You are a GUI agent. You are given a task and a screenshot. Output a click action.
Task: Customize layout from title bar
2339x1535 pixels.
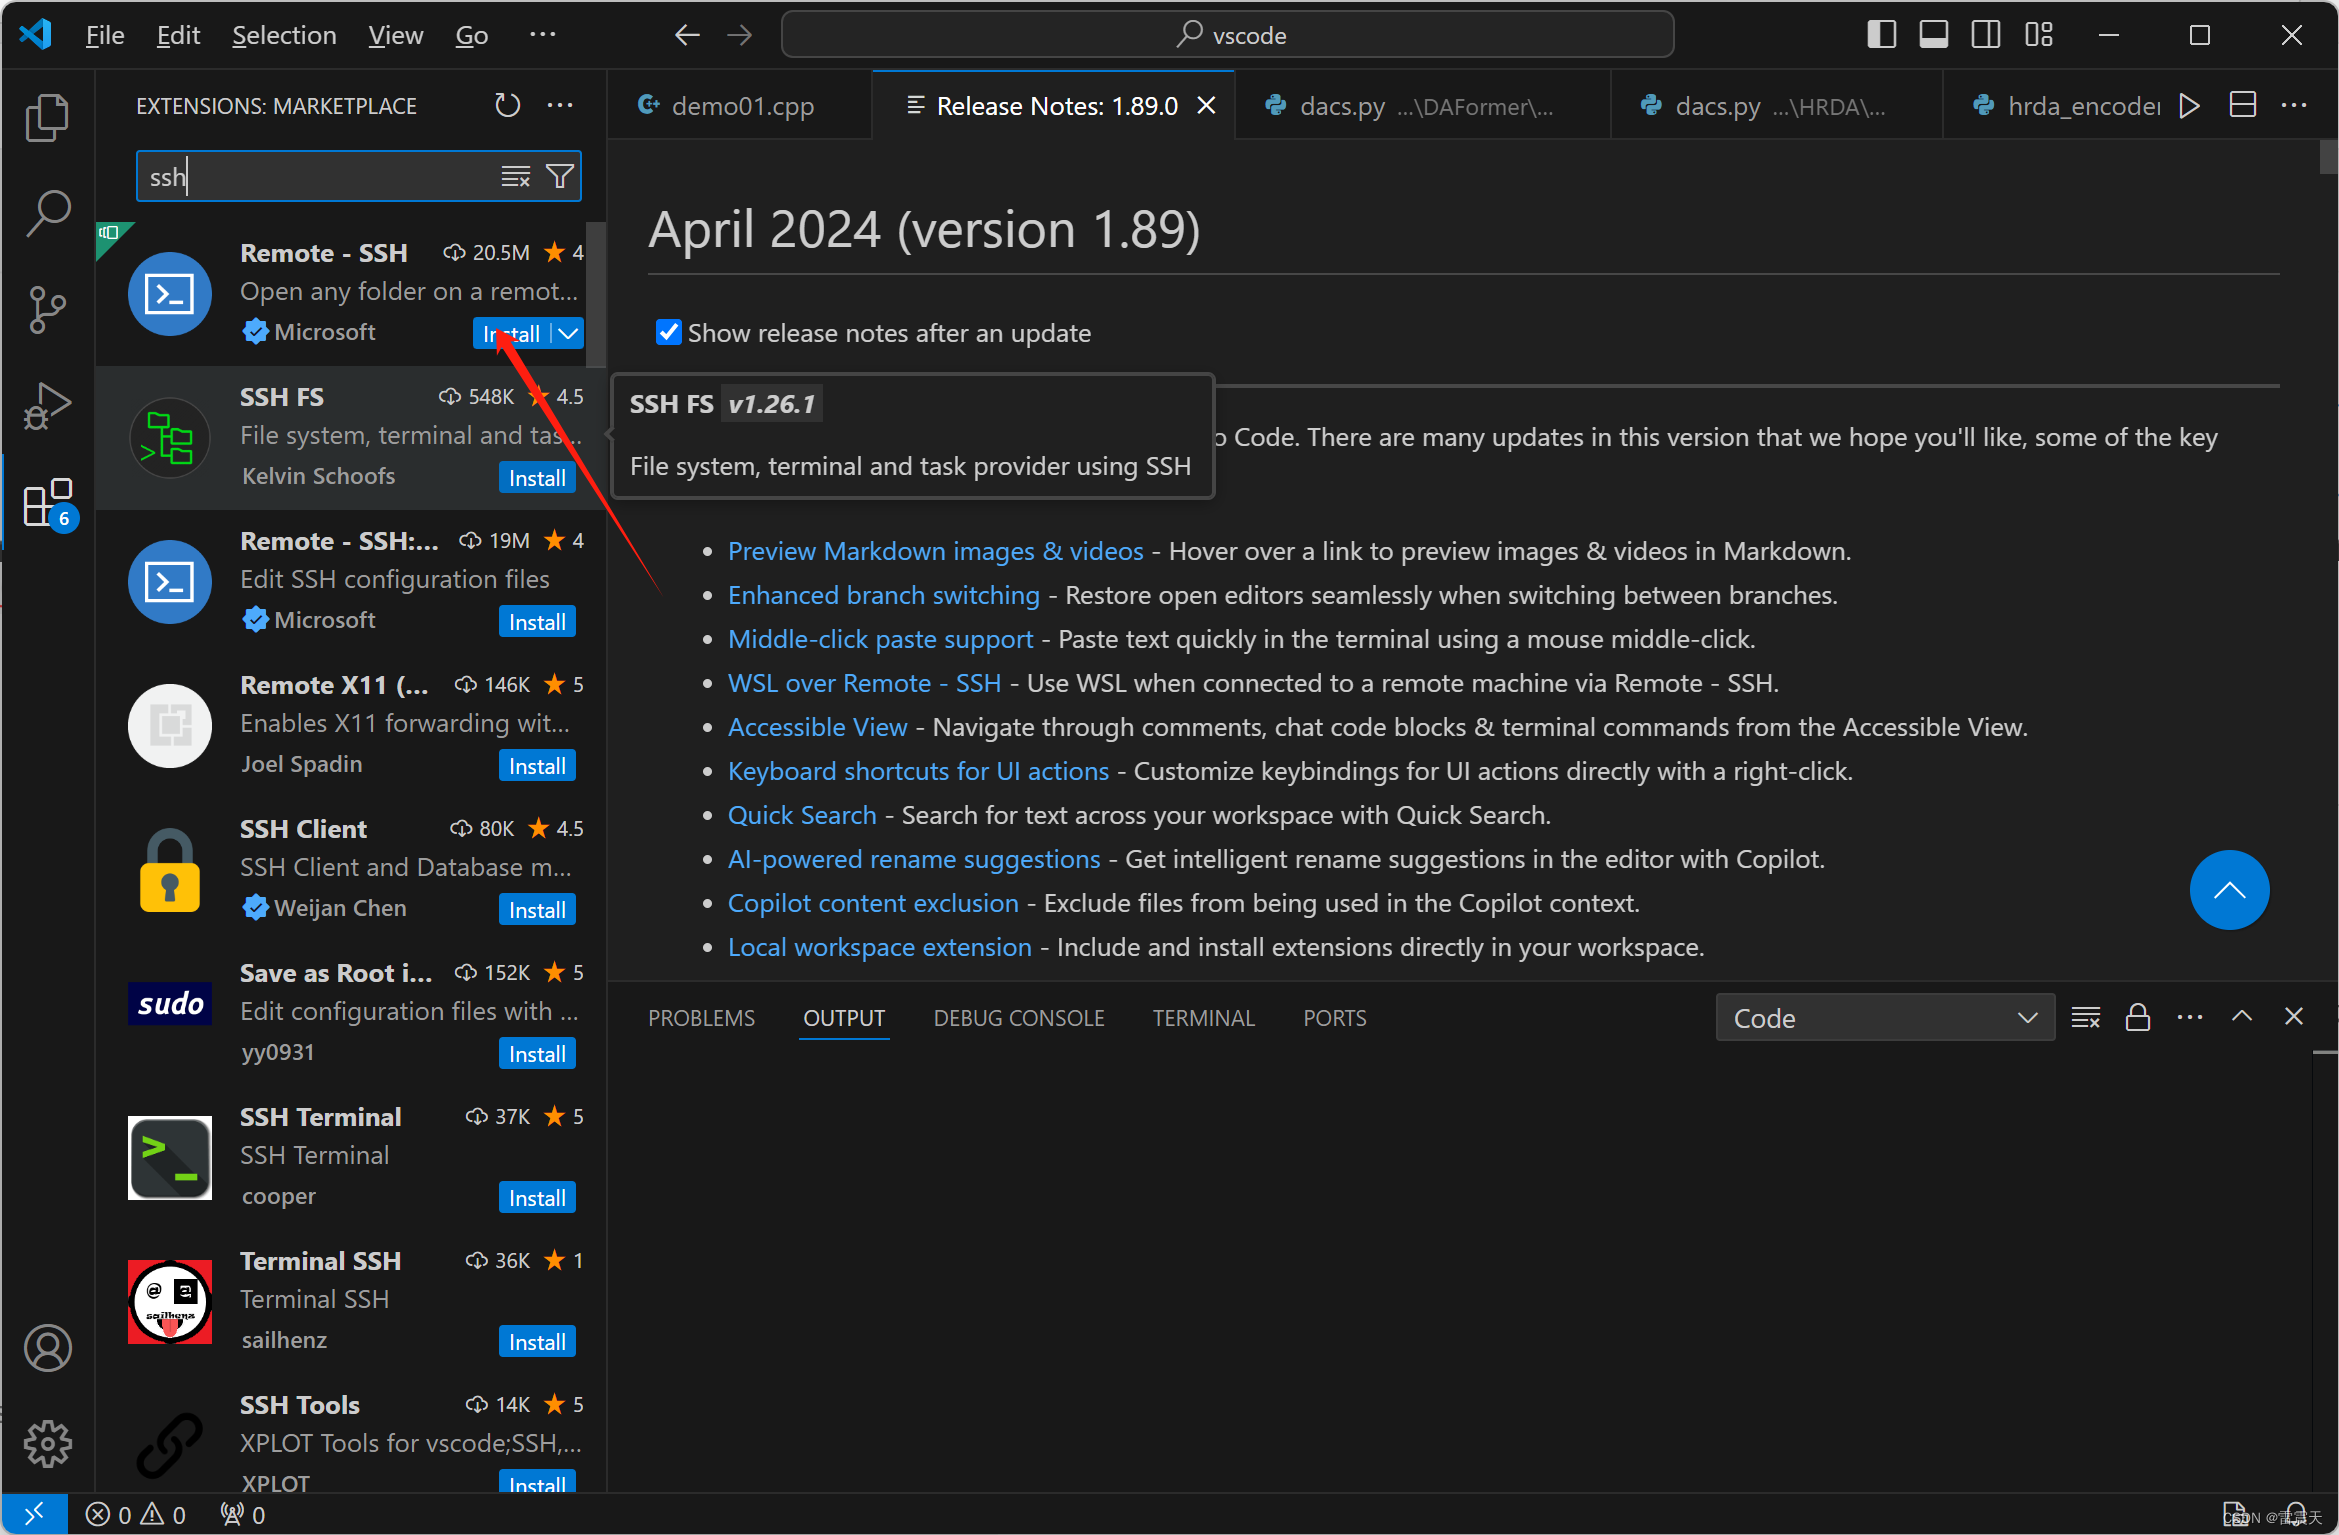[x=2039, y=35]
